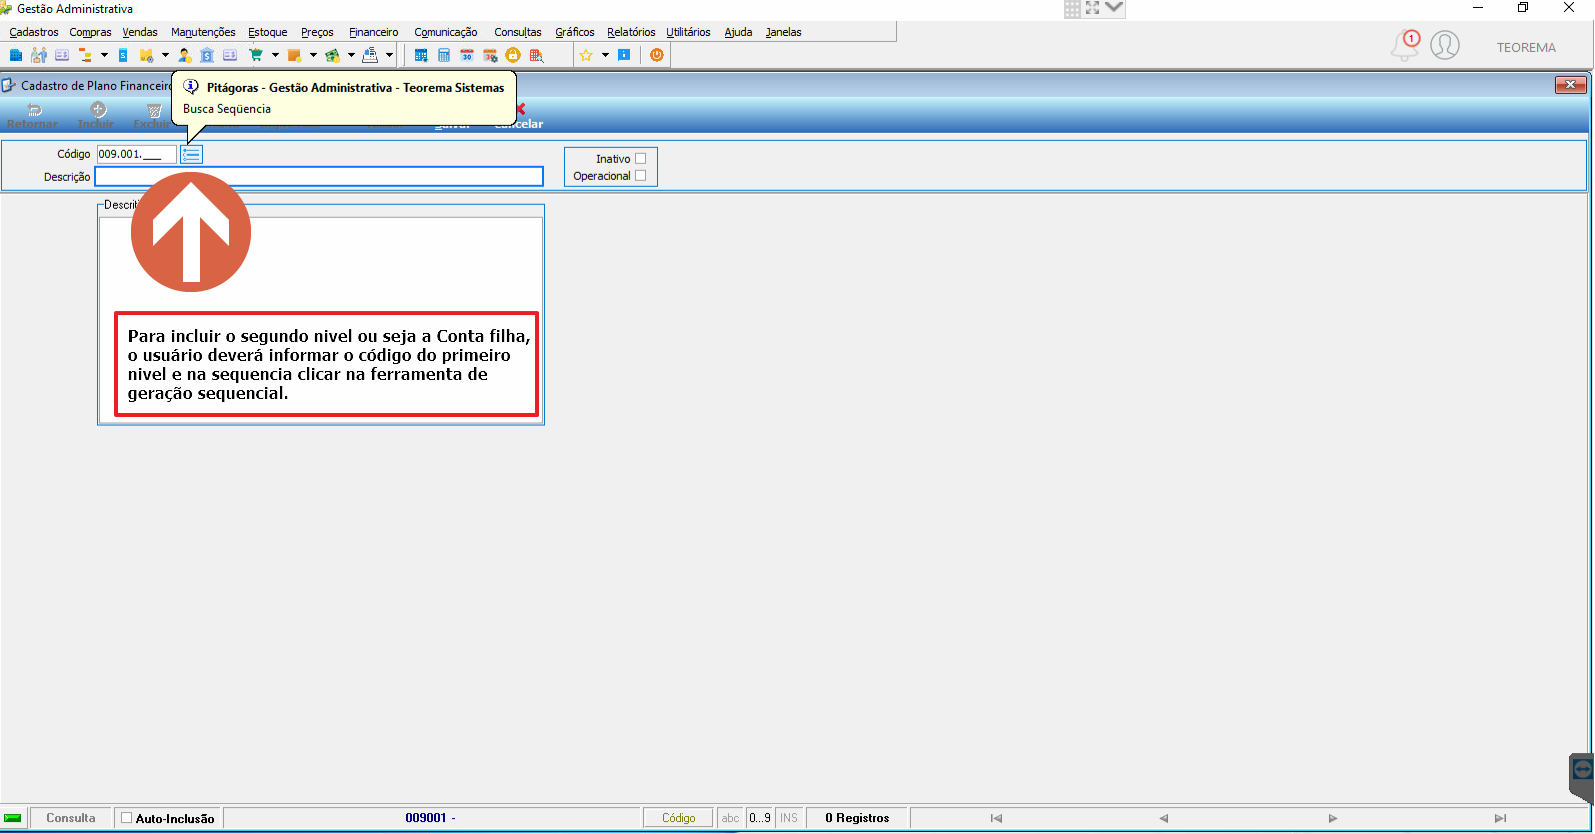Click the green money bills icon
The image size is (1595, 834).
(x=332, y=55)
